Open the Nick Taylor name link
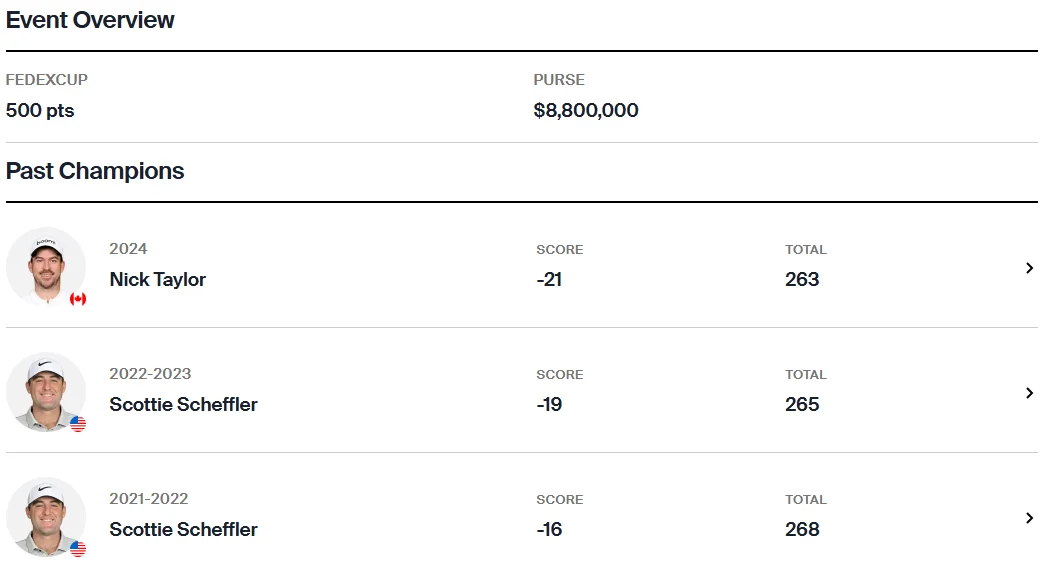 (157, 279)
